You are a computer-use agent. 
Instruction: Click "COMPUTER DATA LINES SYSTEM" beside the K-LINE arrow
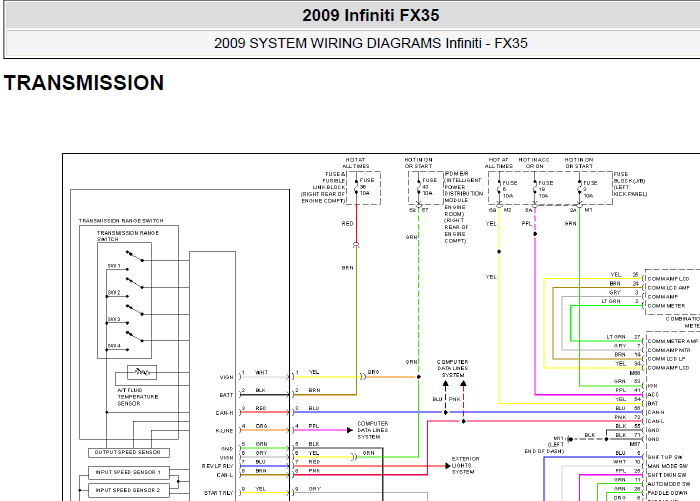click(x=373, y=430)
